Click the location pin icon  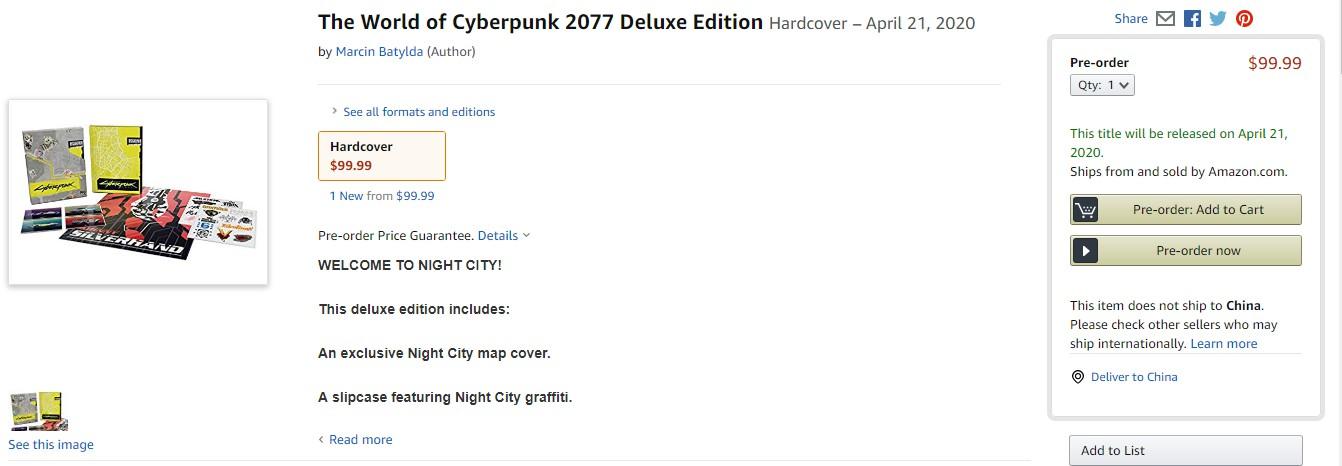pos(1078,377)
